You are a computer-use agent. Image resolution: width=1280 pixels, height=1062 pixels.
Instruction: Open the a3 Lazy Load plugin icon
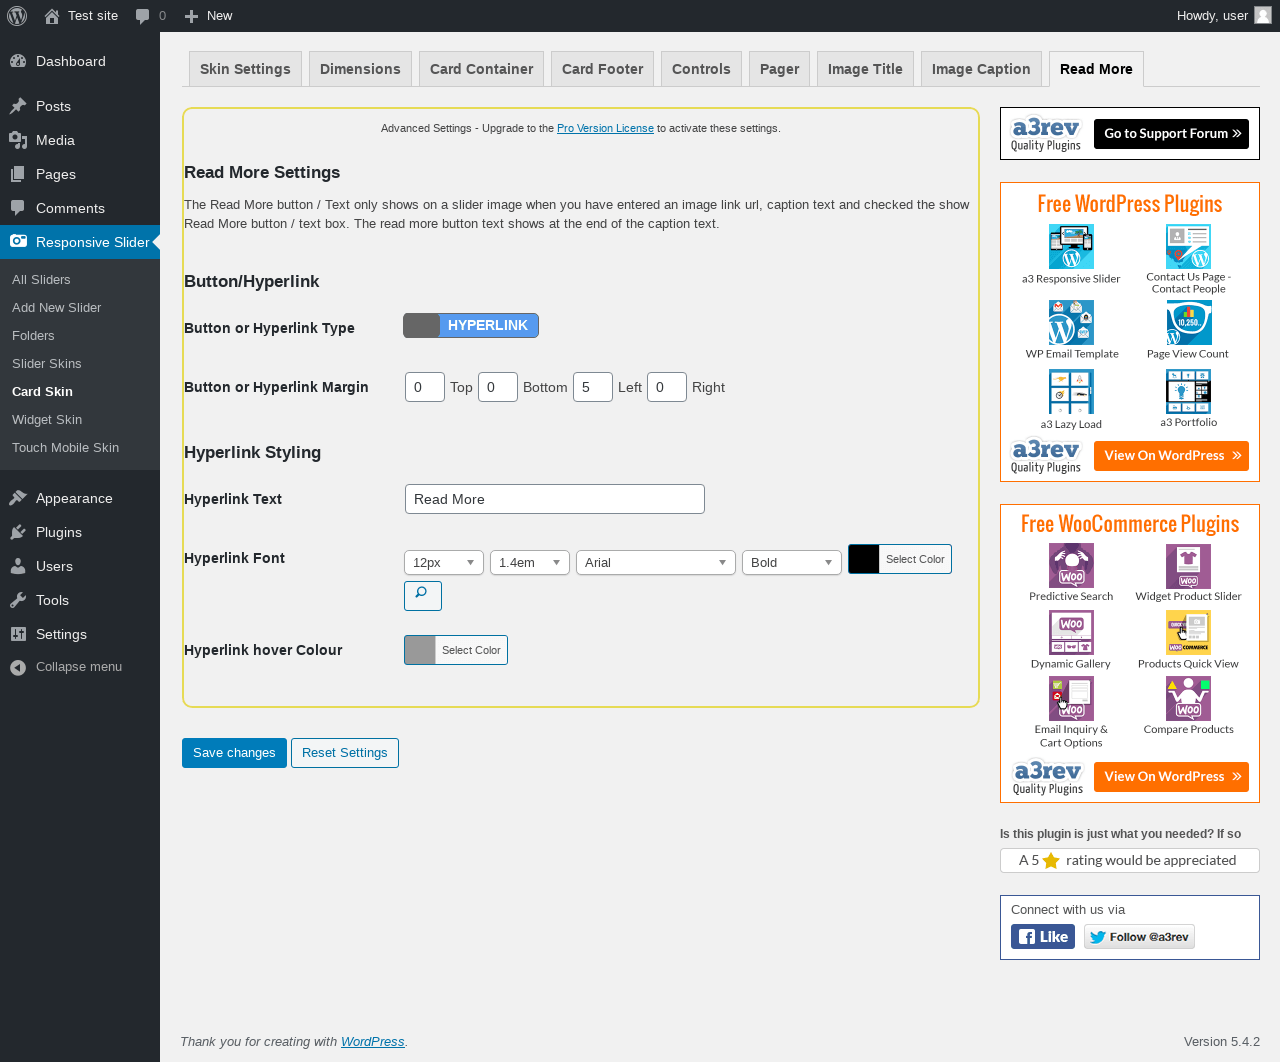[1071, 392]
